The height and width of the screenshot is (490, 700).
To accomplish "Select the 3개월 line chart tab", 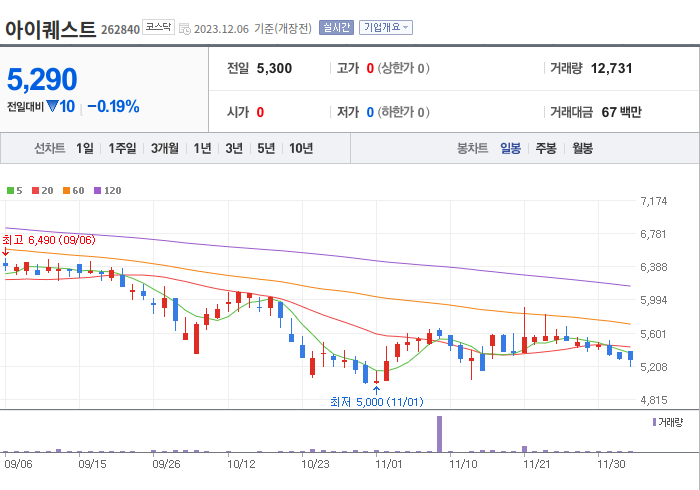I will point(165,148).
